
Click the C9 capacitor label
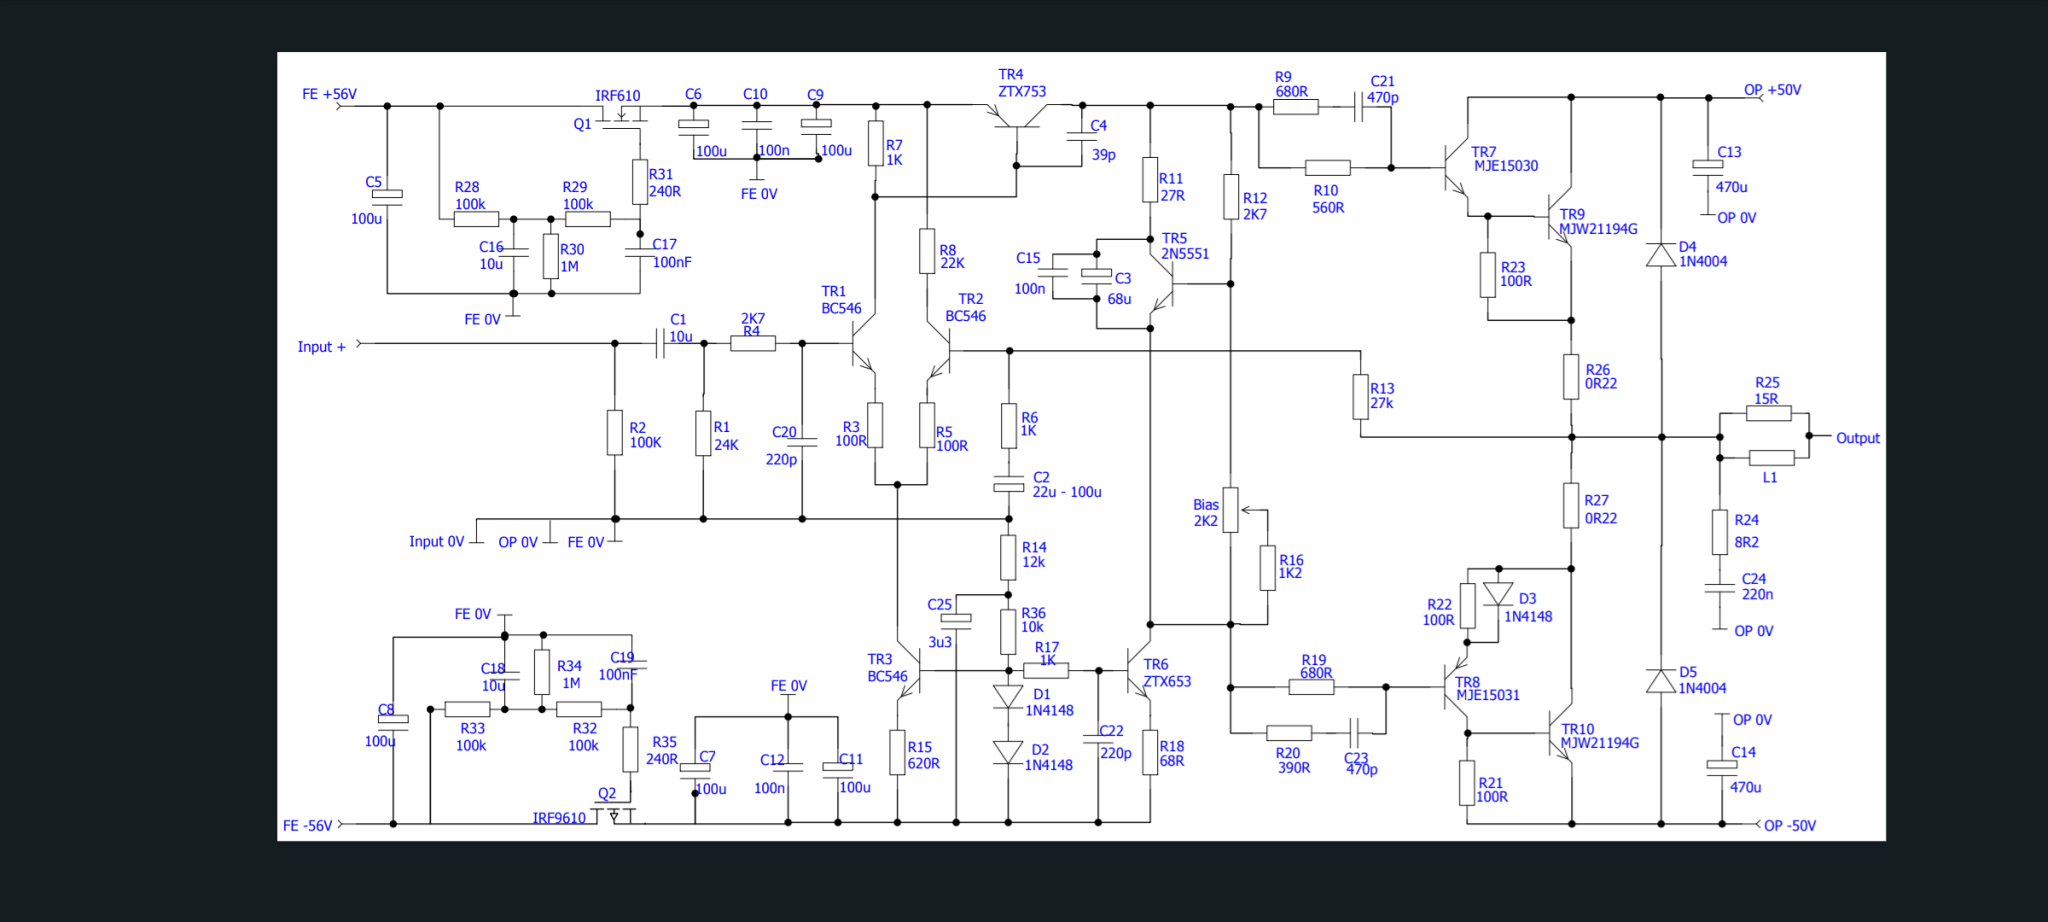pyautogui.click(x=815, y=95)
